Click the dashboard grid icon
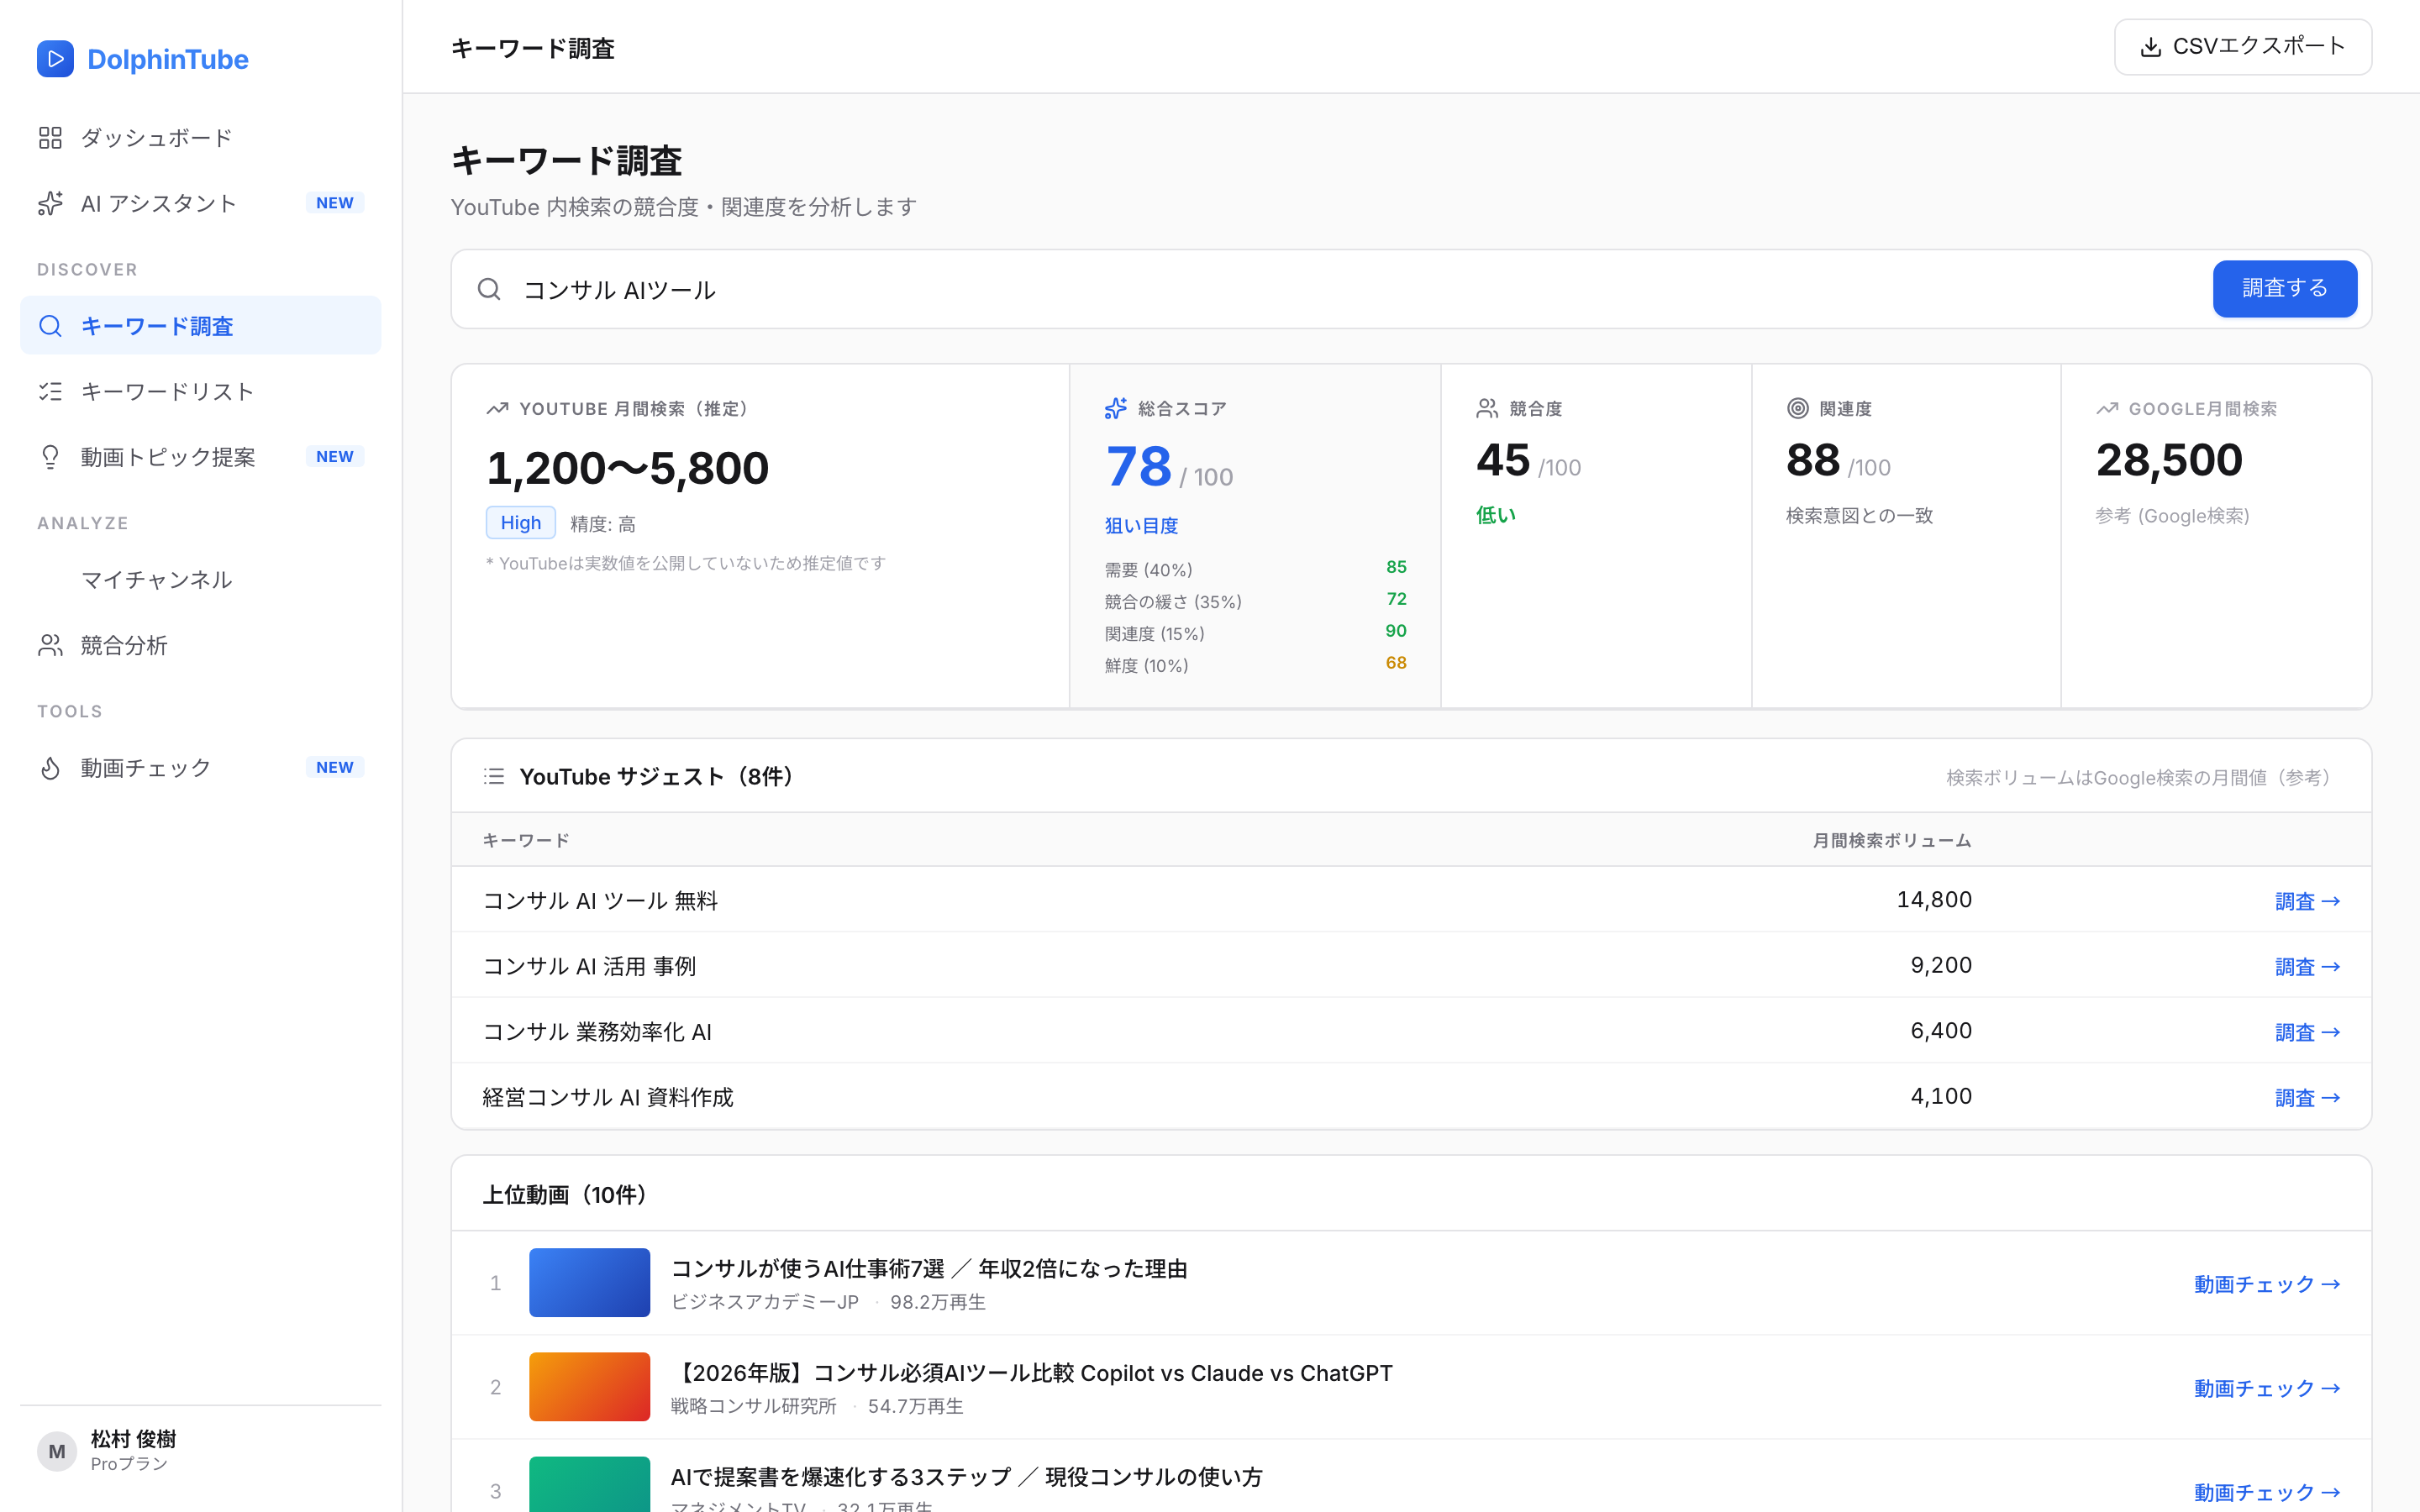 click(50, 137)
